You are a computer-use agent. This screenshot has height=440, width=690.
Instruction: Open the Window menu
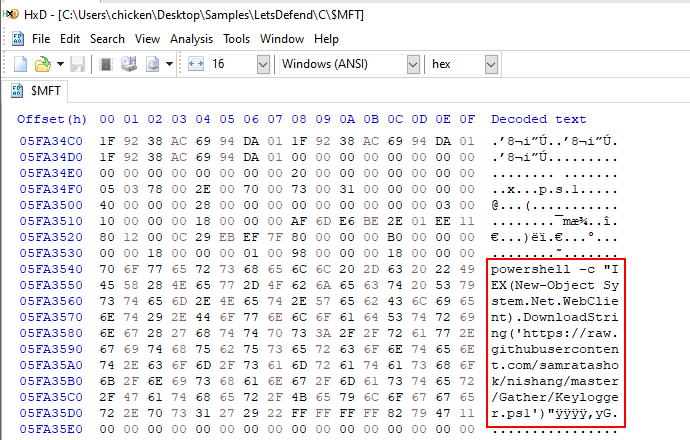click(x=282, y=39)
